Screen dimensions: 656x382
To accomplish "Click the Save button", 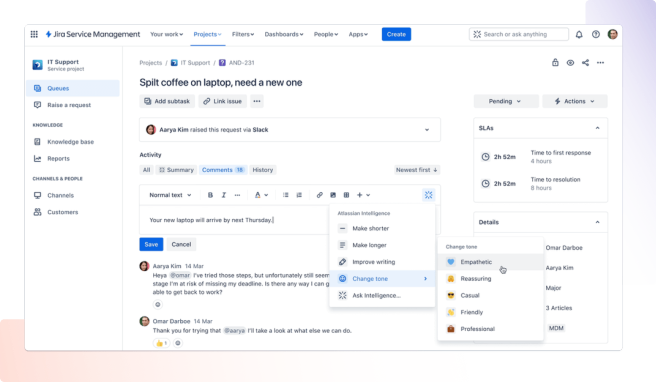I will 151,244.
